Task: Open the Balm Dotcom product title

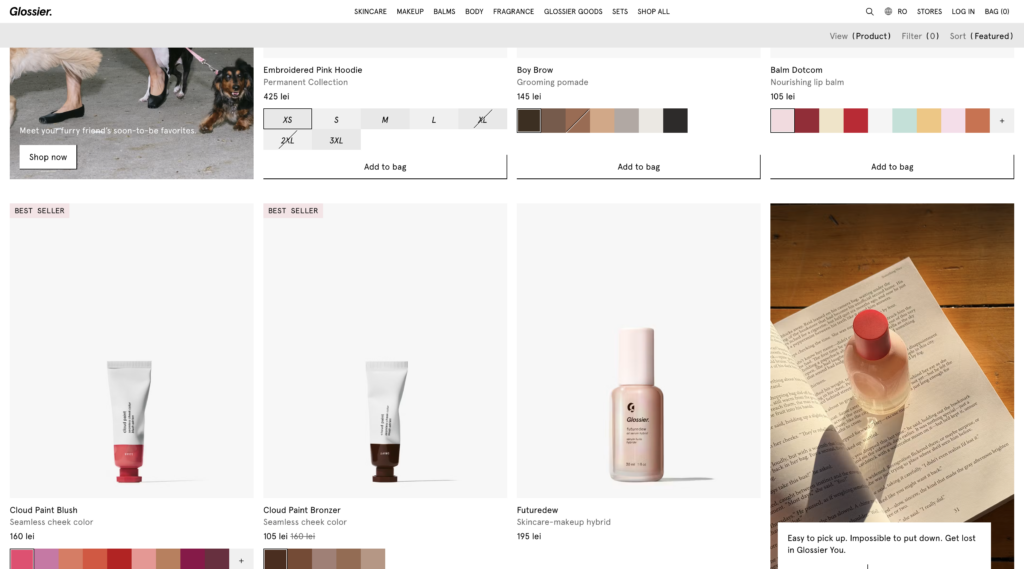Action: [796, 70]
